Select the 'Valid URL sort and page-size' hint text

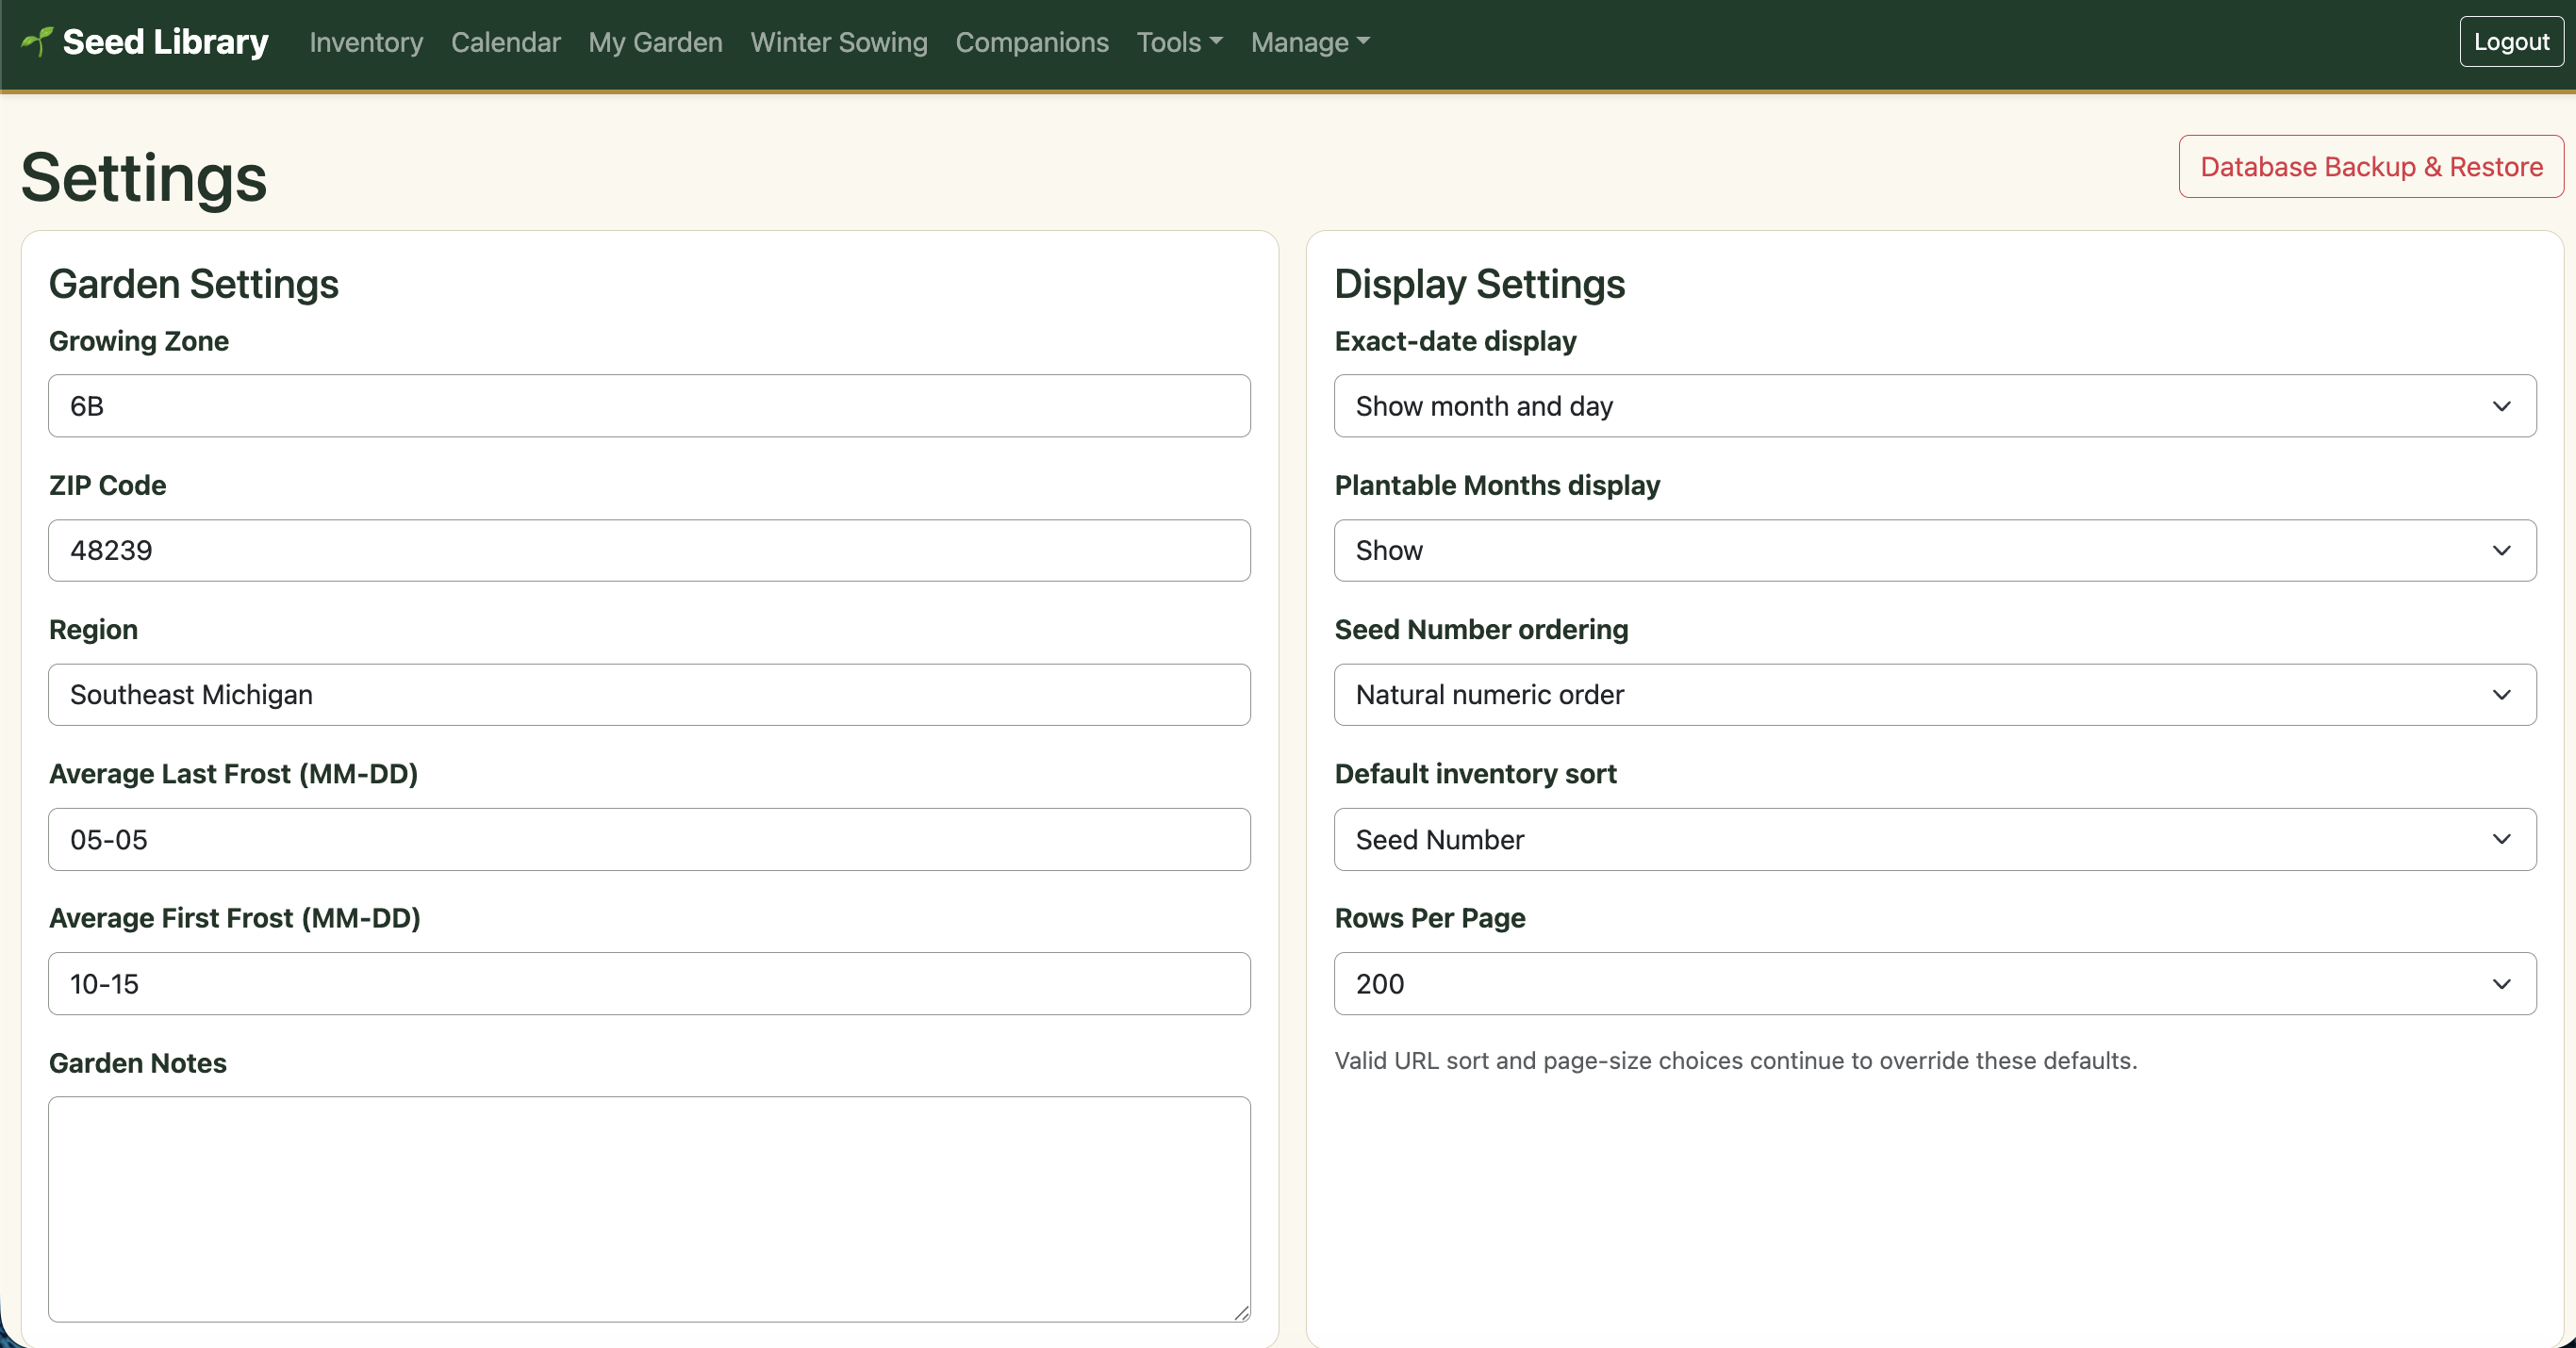[1736, 1061]
